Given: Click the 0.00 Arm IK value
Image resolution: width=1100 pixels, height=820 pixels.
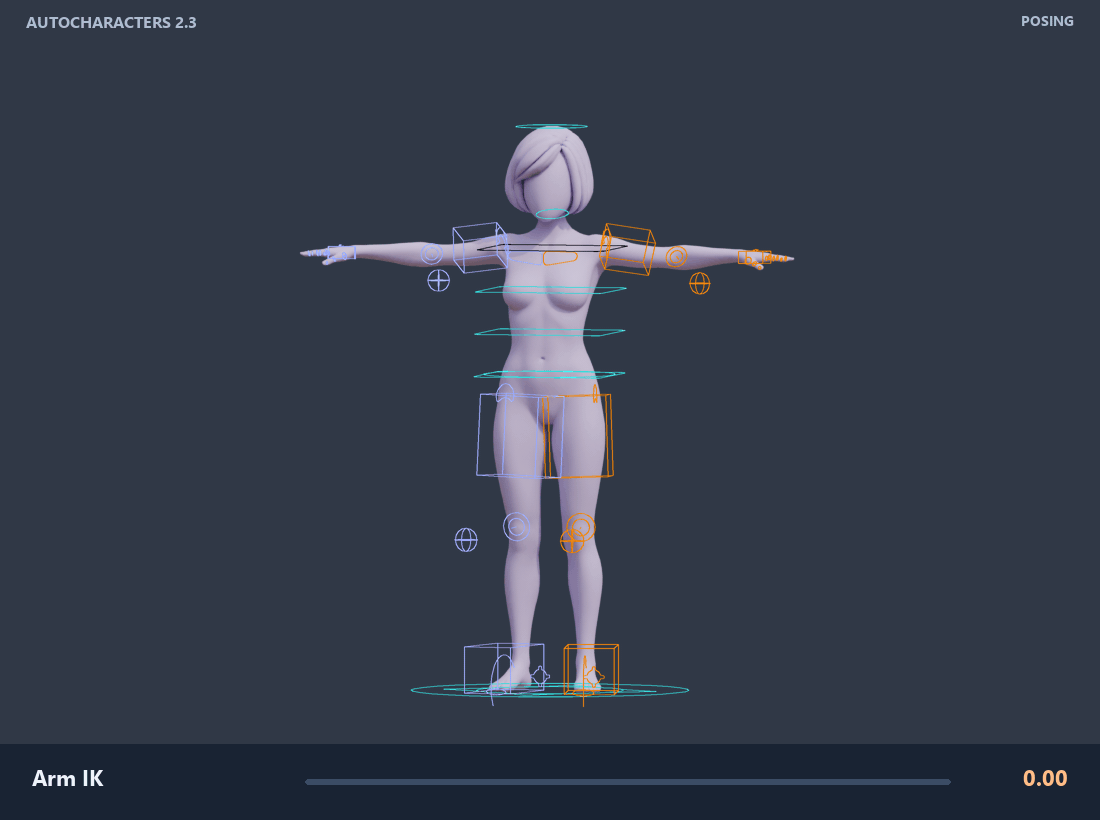Looking at the screenshot, I should [x=1045, y=778].
